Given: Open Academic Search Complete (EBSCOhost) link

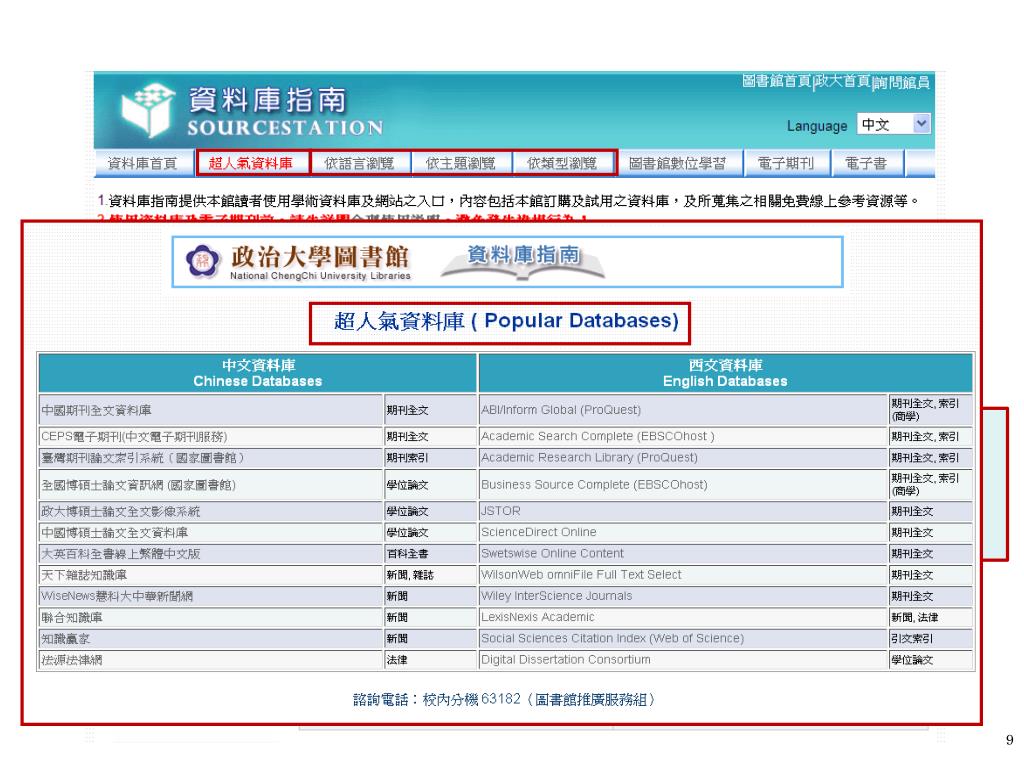Looking at the screenshot, I should coord(598,436).
